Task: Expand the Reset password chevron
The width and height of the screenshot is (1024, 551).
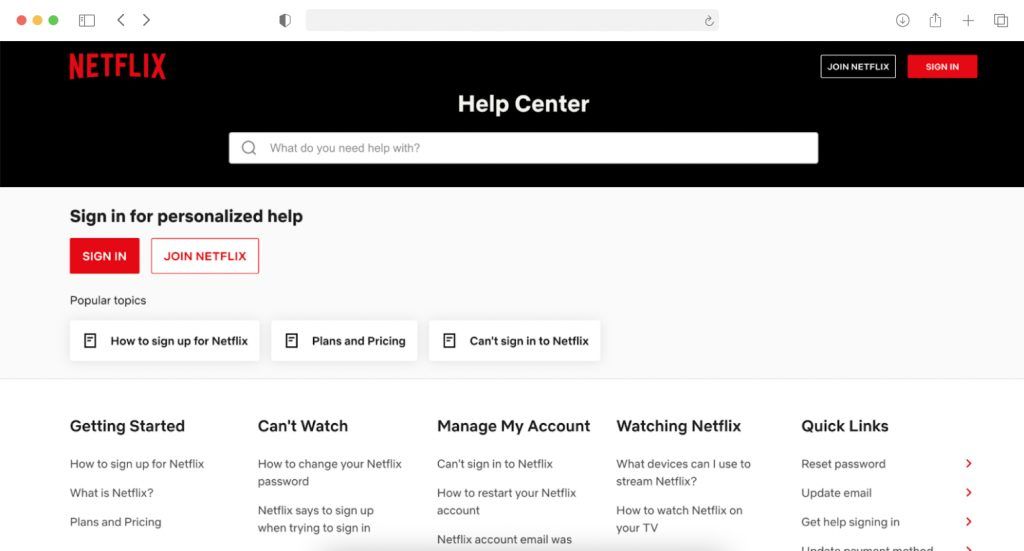Action: pyautogui.click(x=968, y=464)
